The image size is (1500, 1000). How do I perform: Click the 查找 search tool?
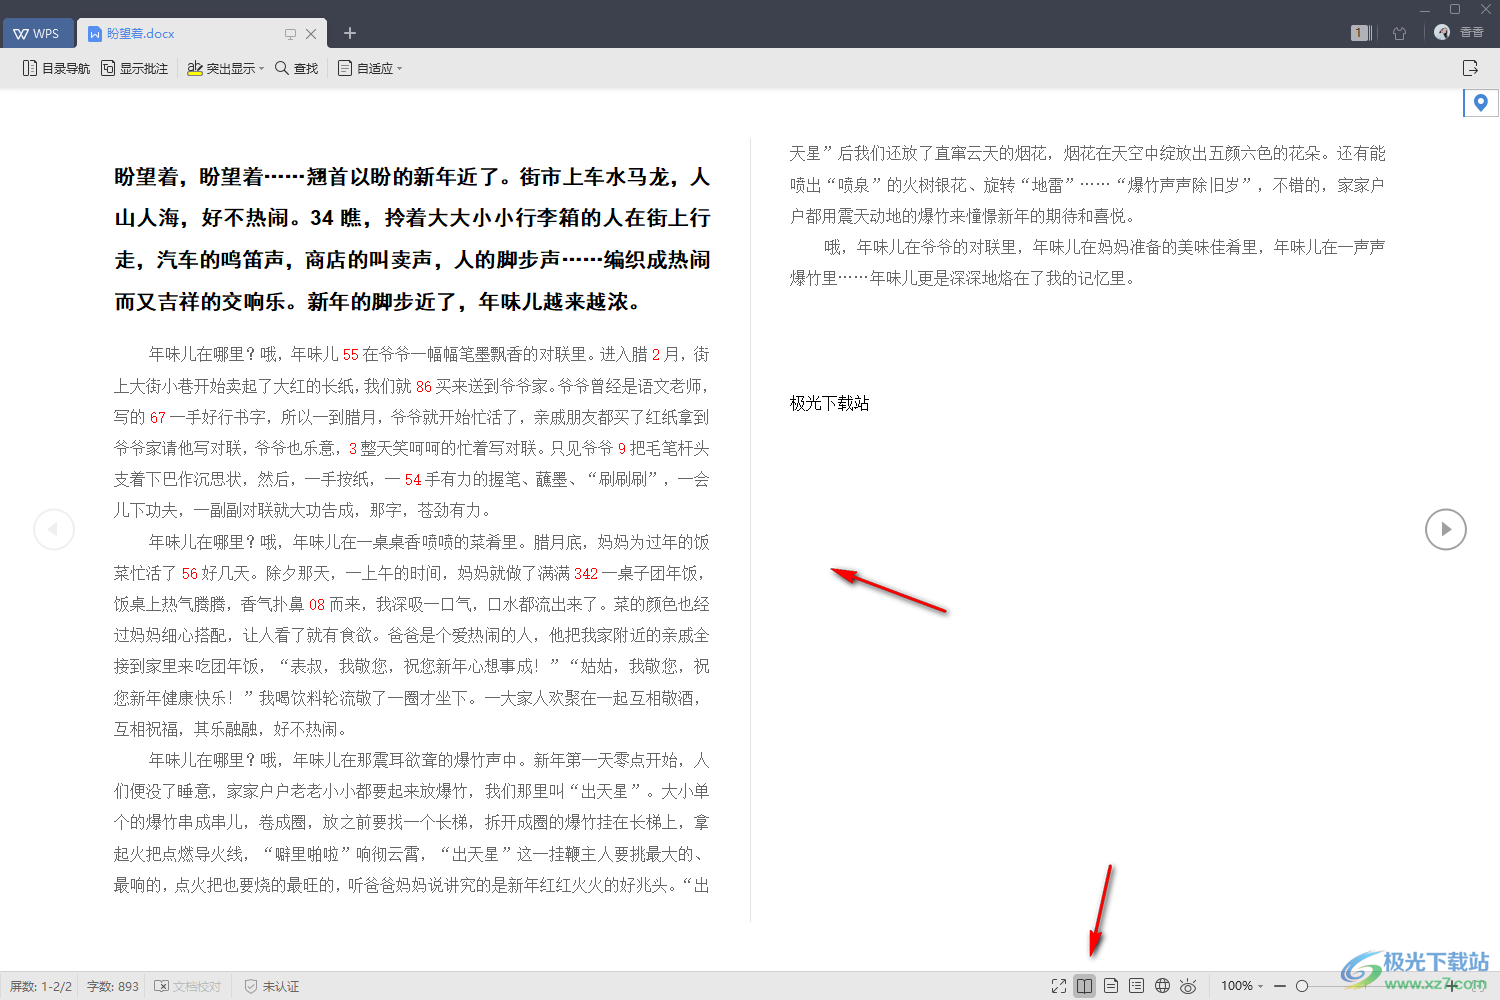coord(296,68)
